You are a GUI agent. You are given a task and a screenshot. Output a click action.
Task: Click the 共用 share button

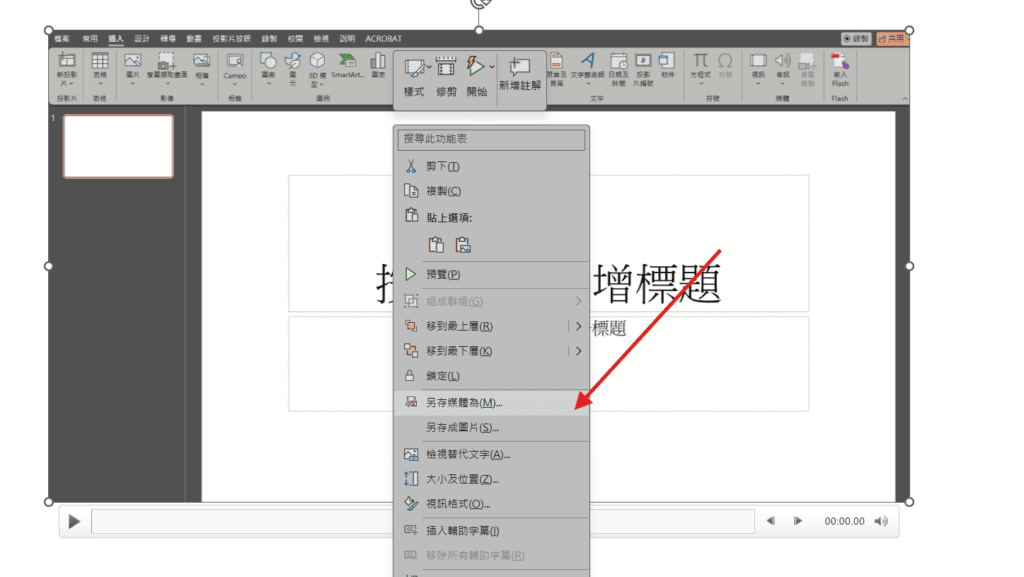click(892, 38)
